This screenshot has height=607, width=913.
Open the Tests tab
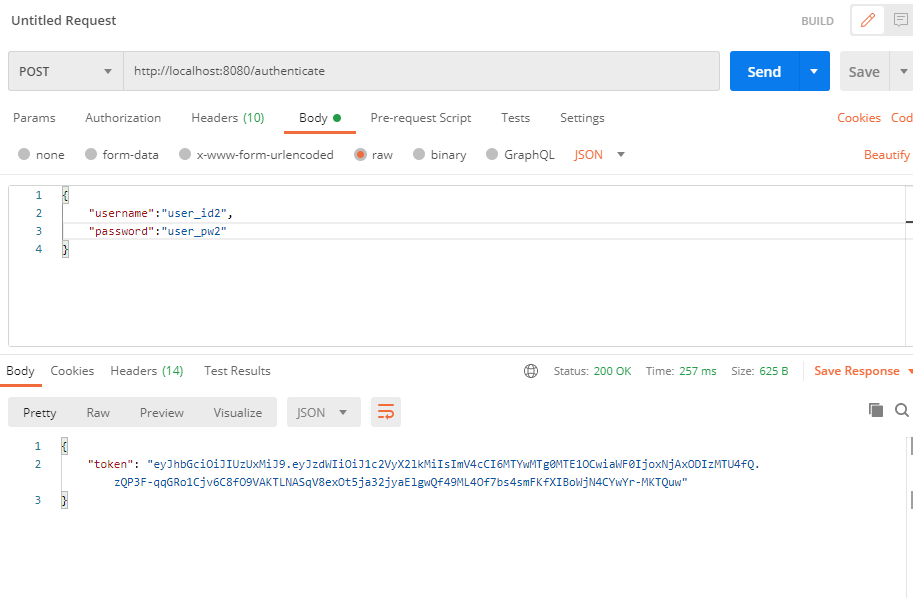coord(515,118)
